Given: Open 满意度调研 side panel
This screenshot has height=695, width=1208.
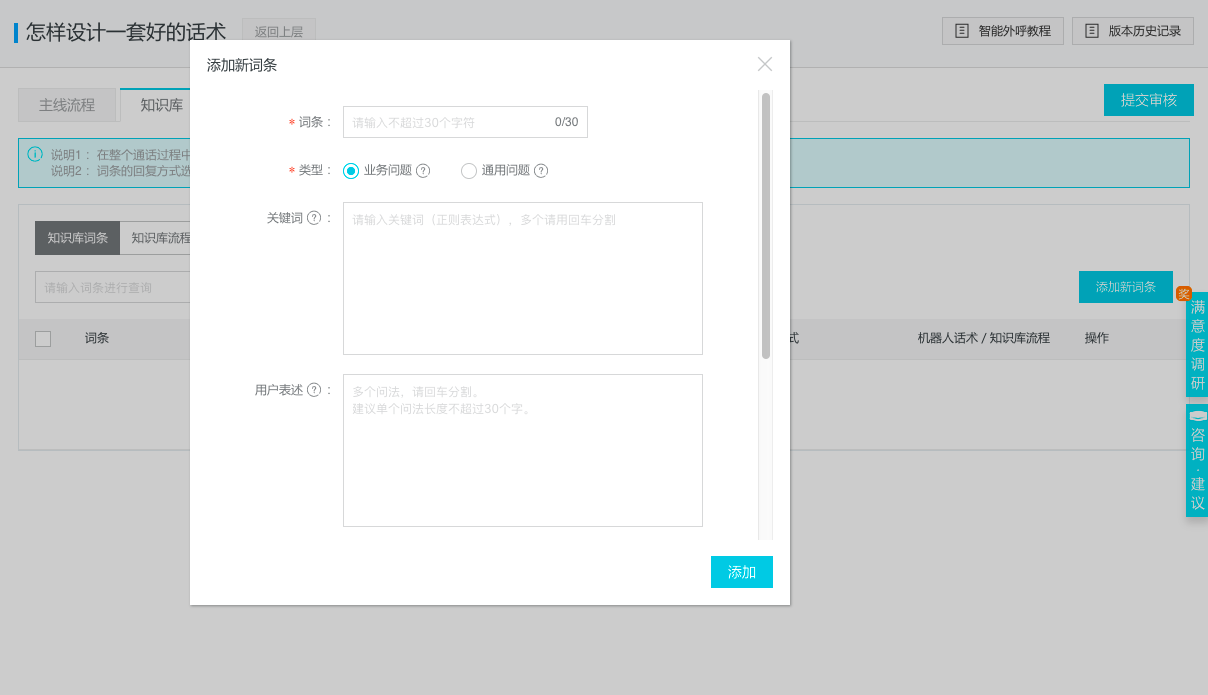Looking at the screenshot, I should (x=1197, y=344).
